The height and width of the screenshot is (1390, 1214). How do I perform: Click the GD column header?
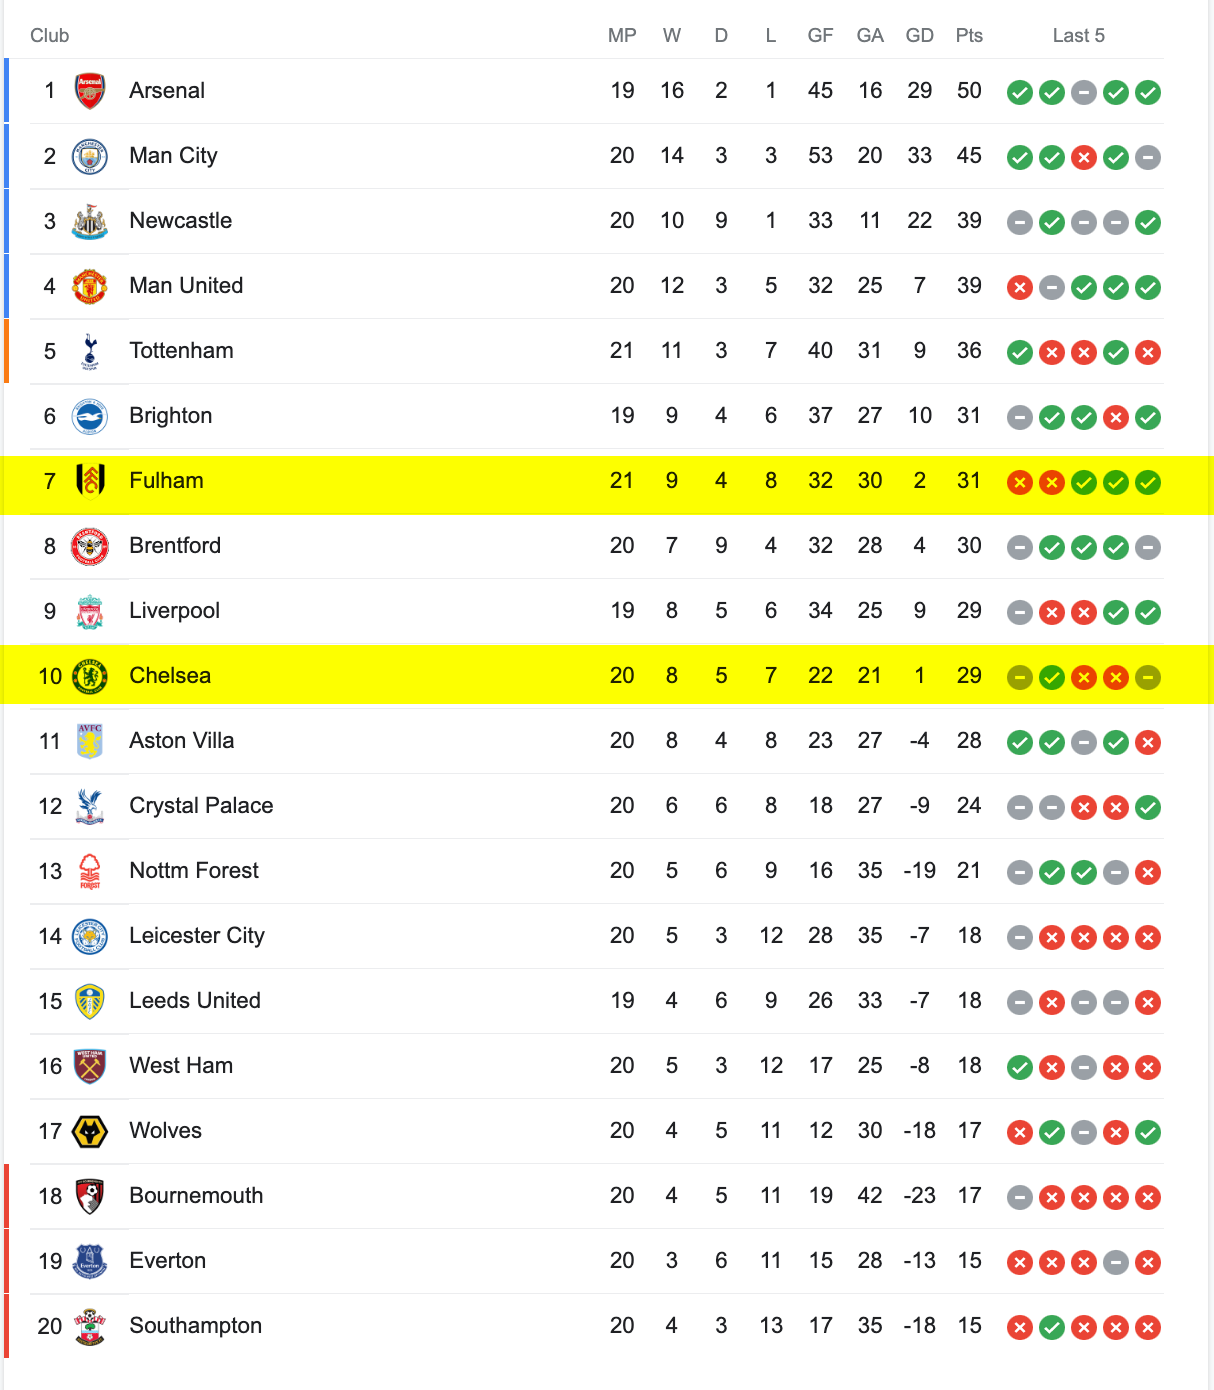click(x=919, y=36)
